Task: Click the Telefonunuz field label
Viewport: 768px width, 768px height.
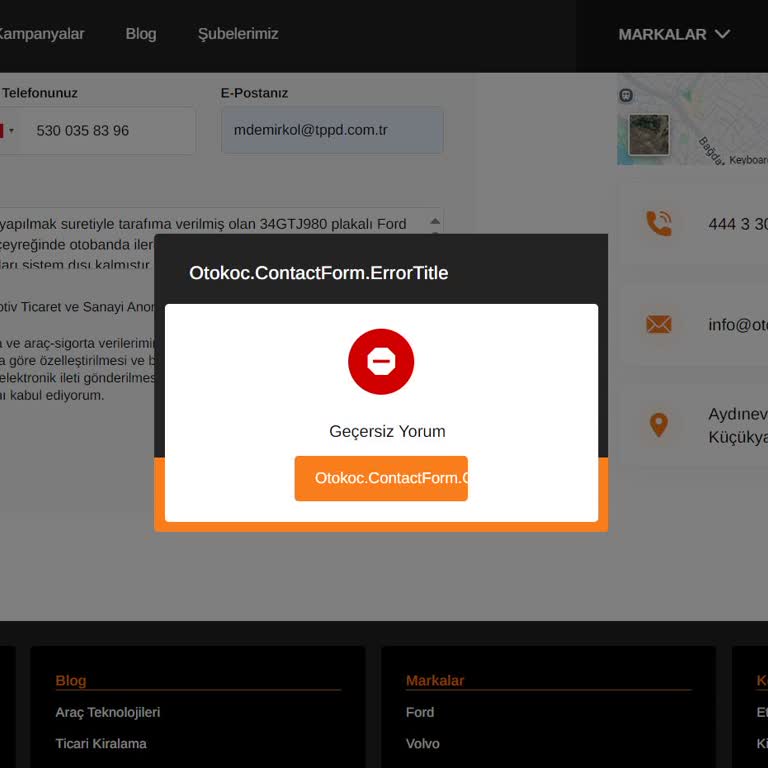Action: (x=40, y=93)
